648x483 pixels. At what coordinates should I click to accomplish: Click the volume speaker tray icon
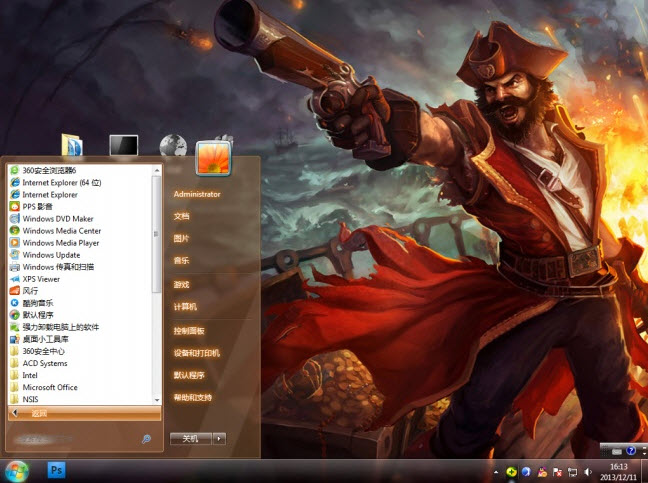pyautogui.click(x=587, y=471)
